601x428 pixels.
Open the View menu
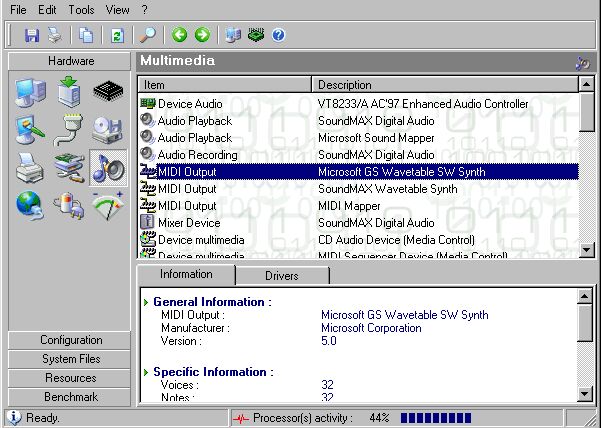coord(117,10)
